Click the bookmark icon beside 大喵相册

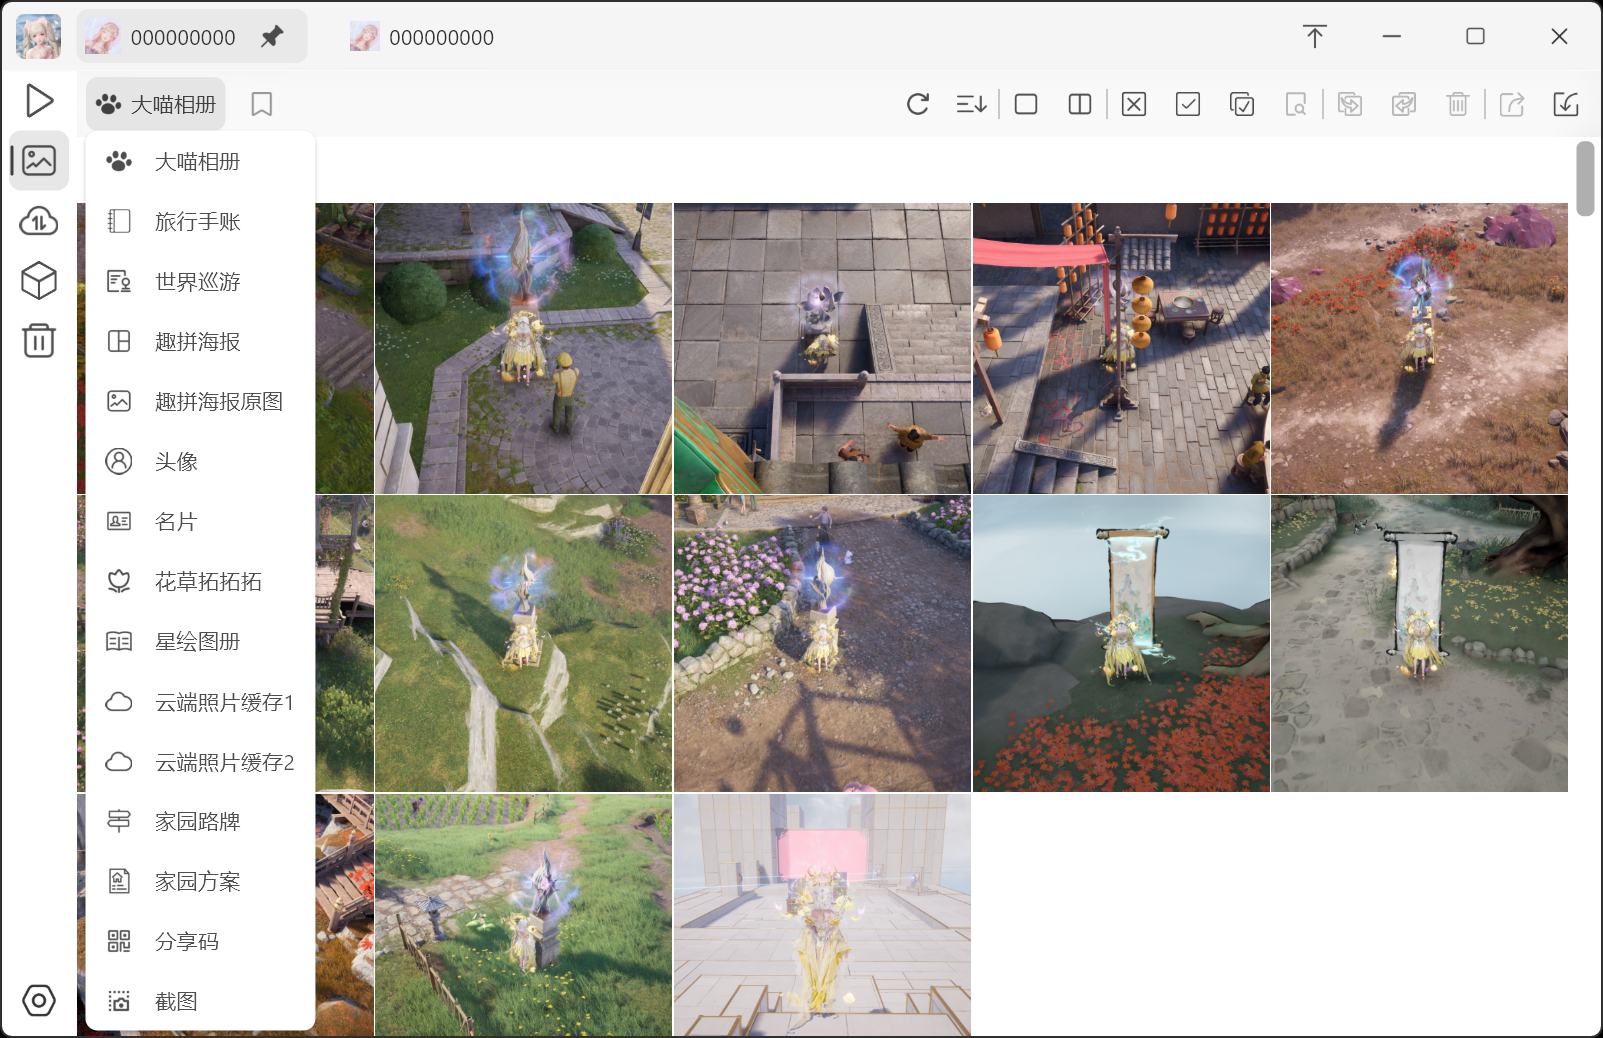pyautogui.click(x=262, y=104)
